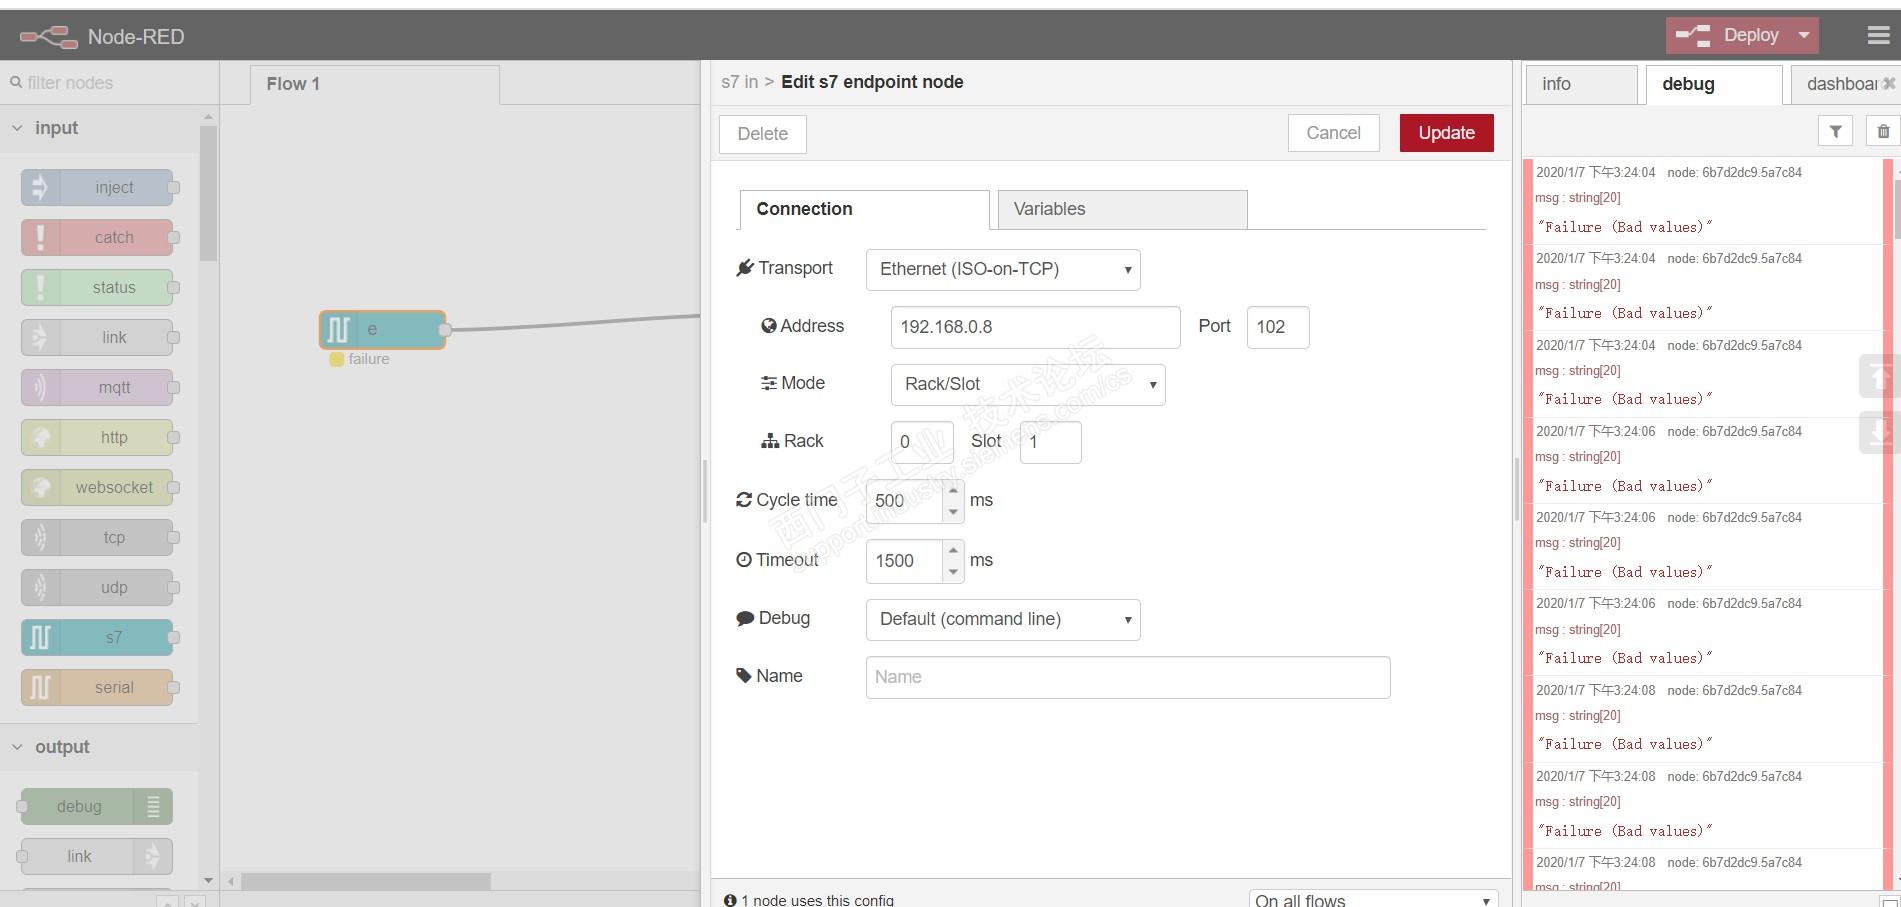Select the mqtt input node
Viewport: 1901px width, 907px height.
pos(97,387)
